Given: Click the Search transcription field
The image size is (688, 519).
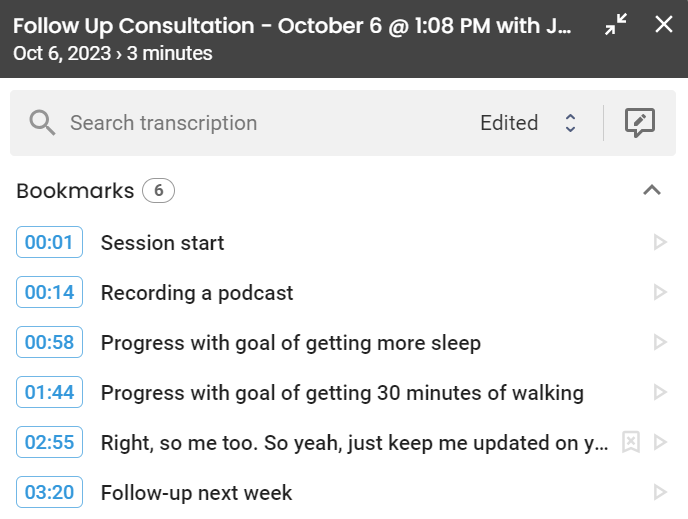Looking at the screenshot, I should (263, 123).
